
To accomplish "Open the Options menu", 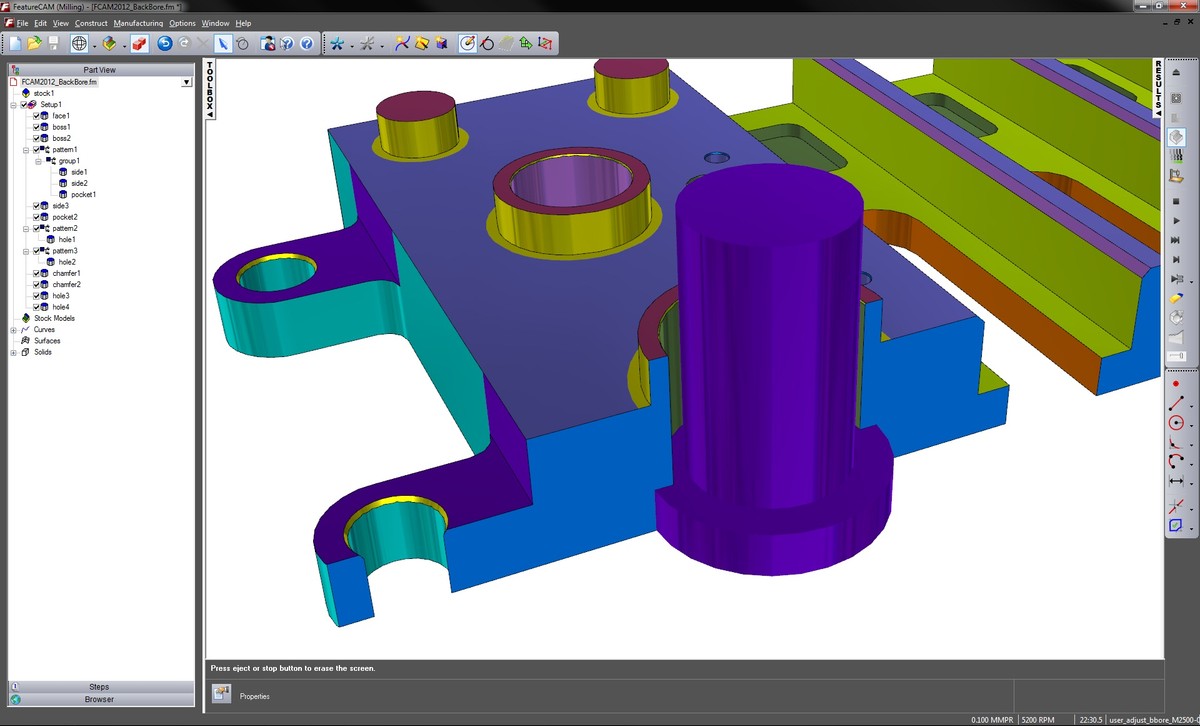I will click(x=182, y=23).
